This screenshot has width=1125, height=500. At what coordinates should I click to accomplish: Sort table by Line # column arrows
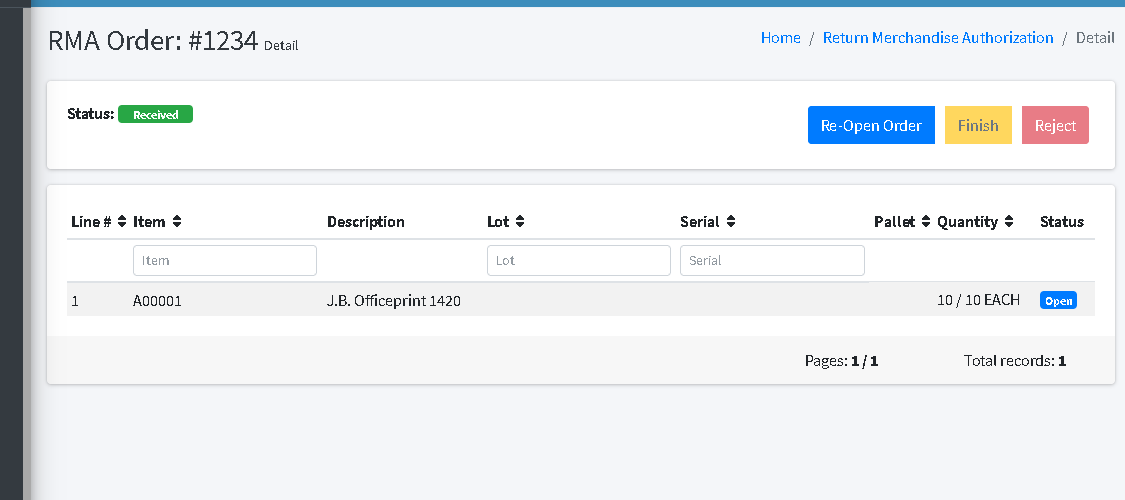coord(122,222)
